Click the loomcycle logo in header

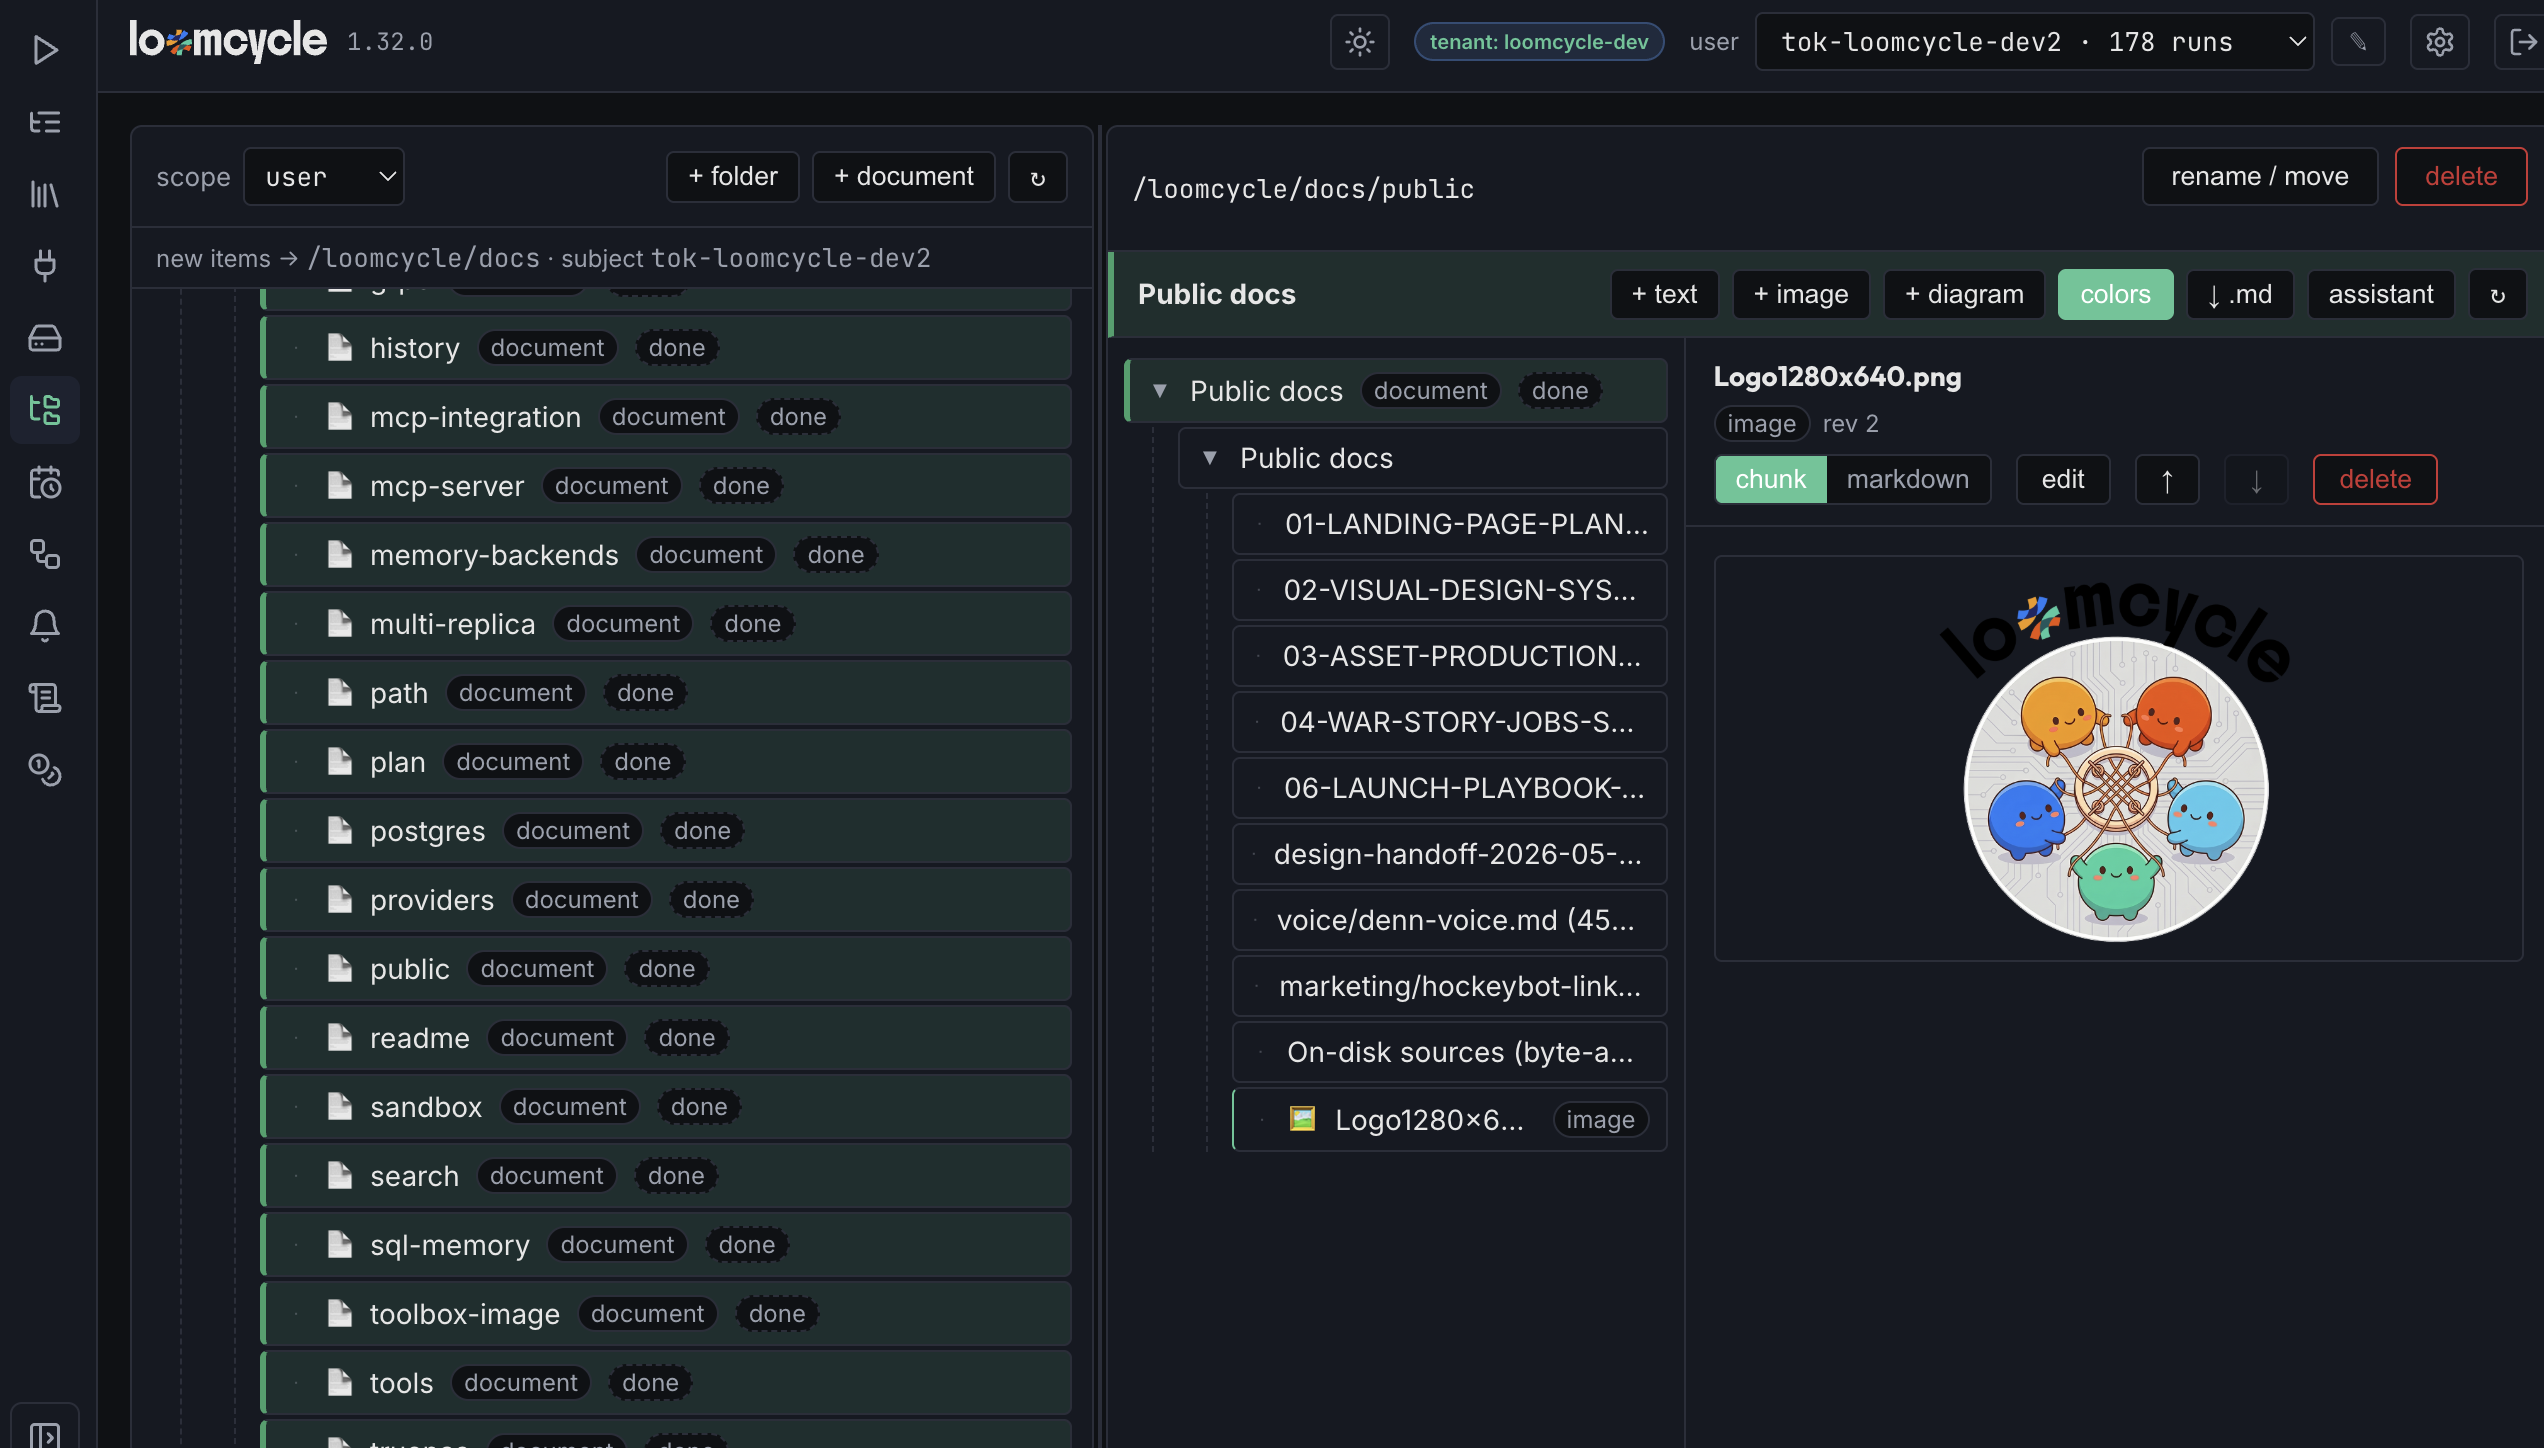point(228,41)
